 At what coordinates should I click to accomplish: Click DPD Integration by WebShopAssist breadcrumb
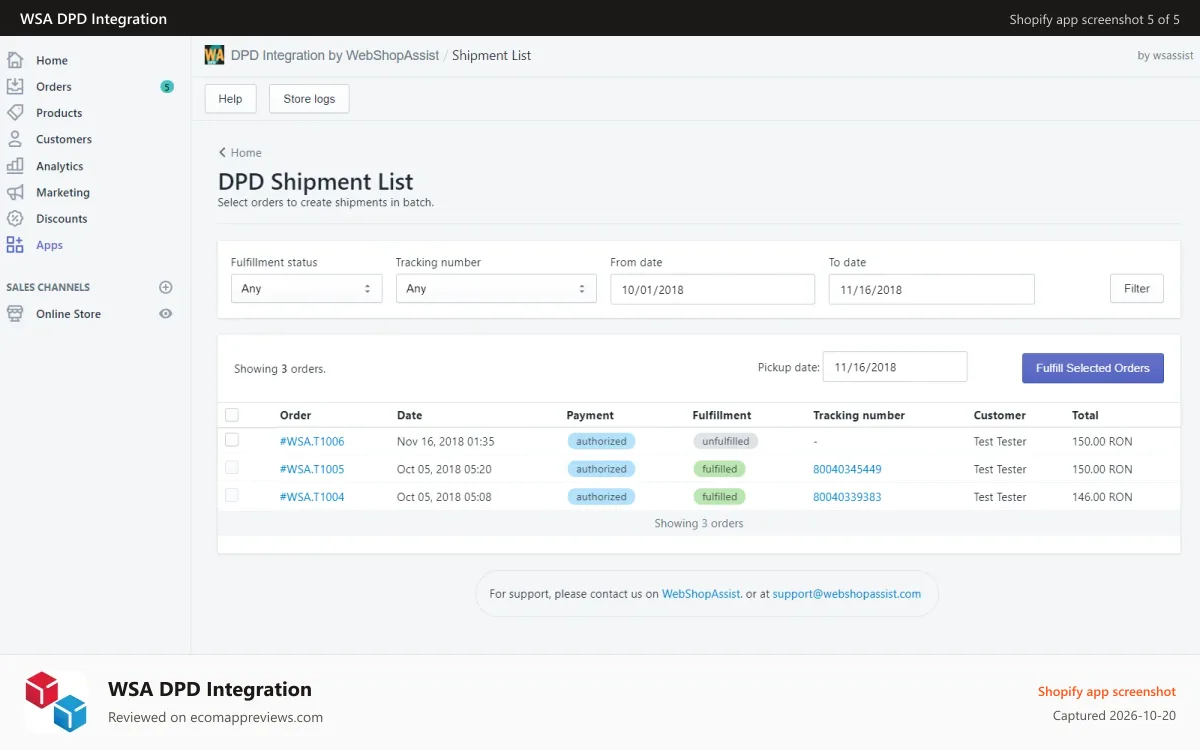coord(335,55)
